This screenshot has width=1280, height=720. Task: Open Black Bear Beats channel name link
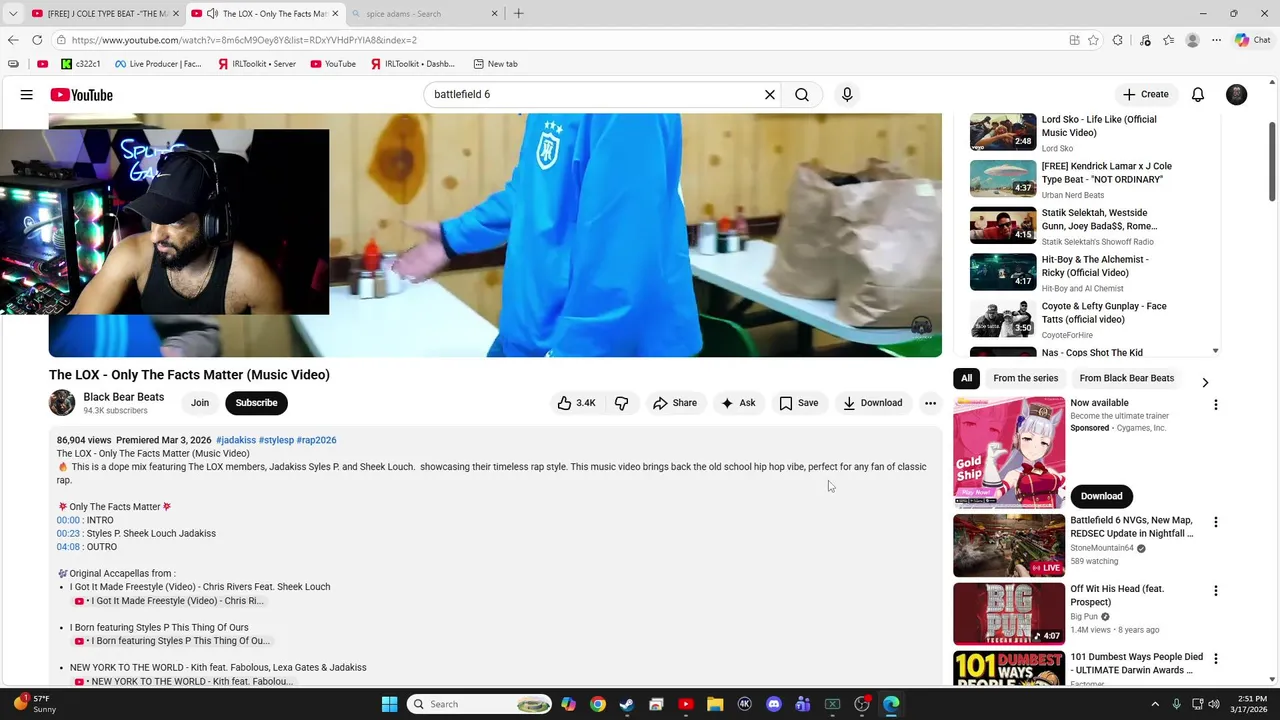(x=124, y=397)
